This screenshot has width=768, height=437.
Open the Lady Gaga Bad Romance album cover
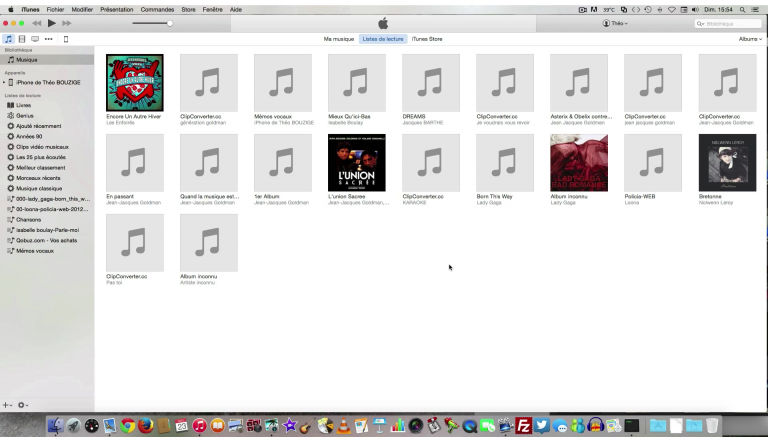(579, 163)
